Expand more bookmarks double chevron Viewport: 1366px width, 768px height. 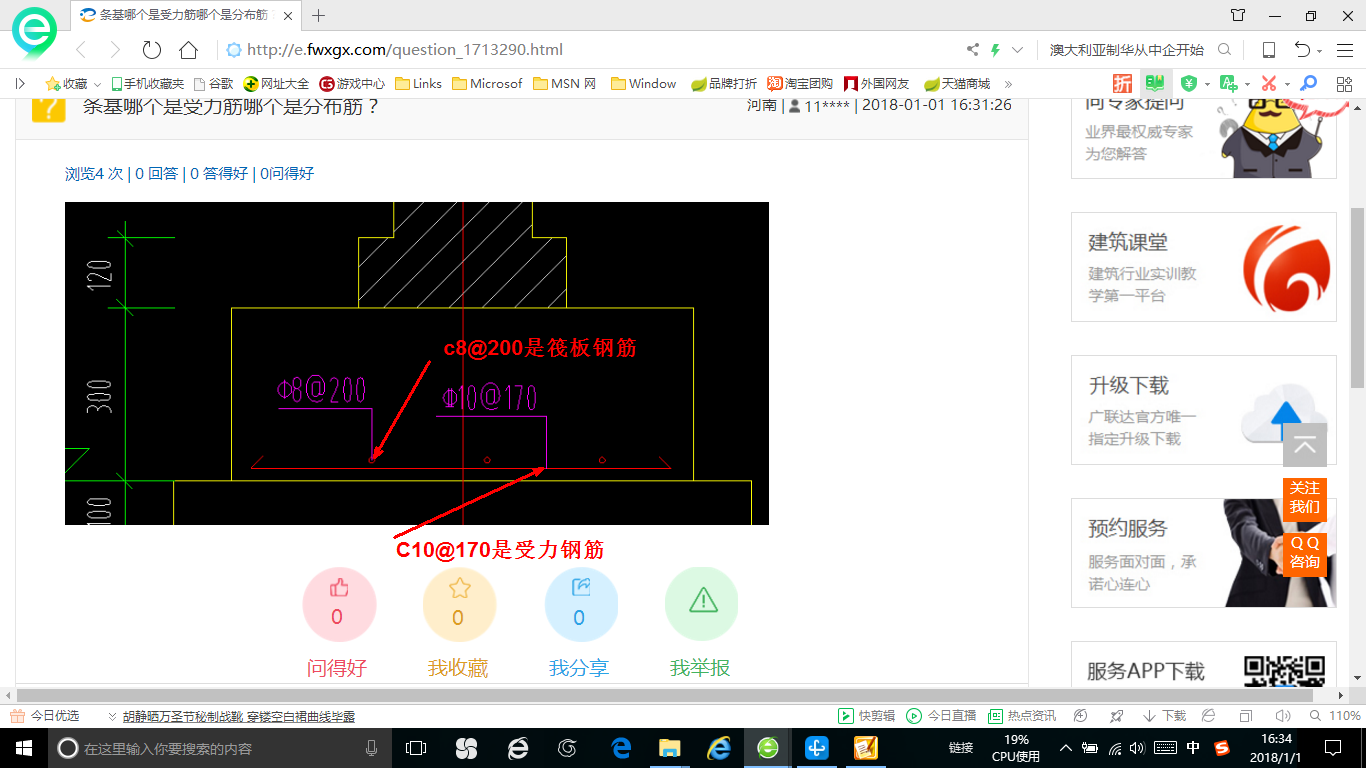(1008, 84)
